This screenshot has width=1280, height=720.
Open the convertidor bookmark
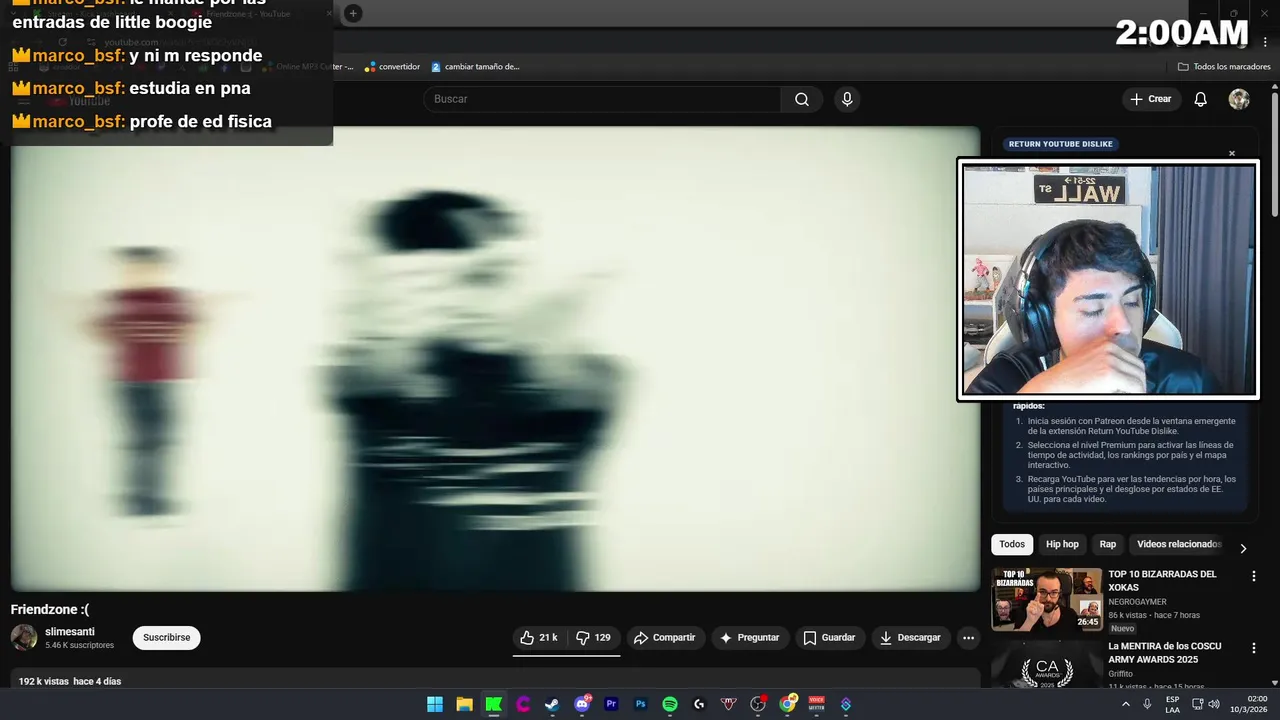point(392,67)
